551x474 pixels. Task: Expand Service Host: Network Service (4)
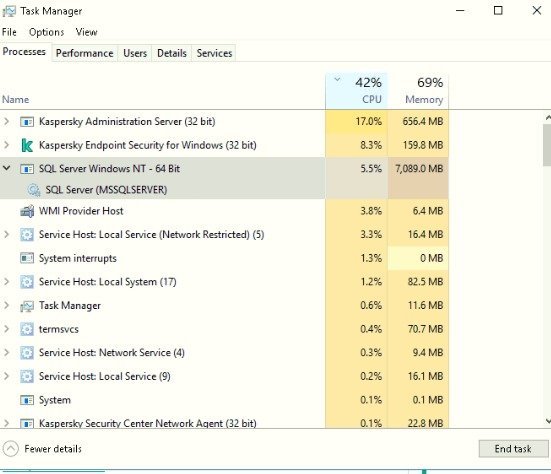(6, 352)
